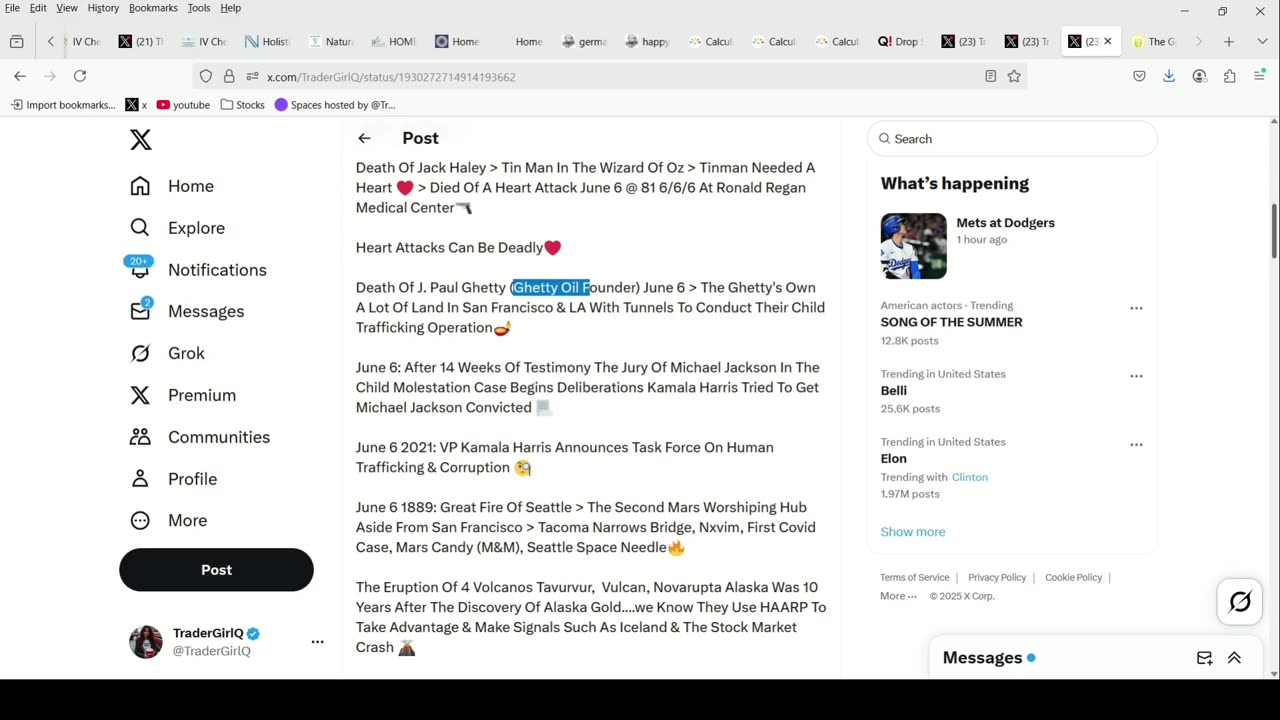The width and height of the screenshot is (1280, 720).
Task: Open the Belli trend
Action: (x=893, y=391)
